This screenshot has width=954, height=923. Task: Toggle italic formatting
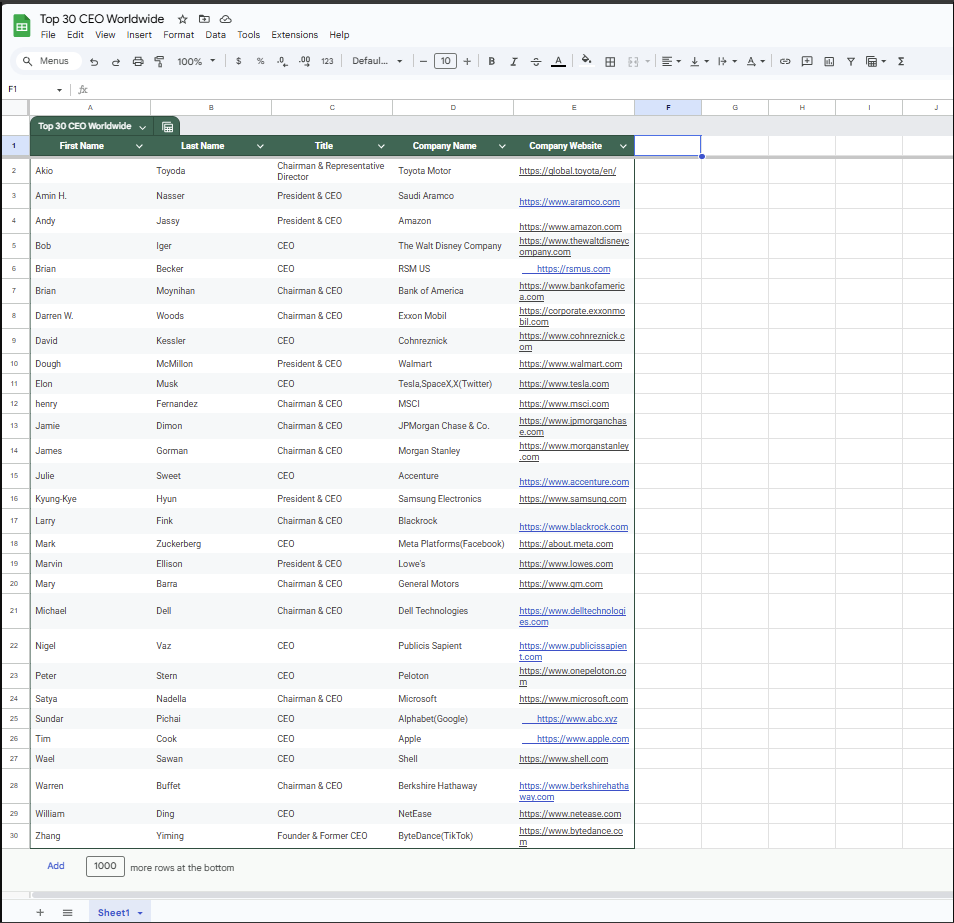(x=514, y=61)
